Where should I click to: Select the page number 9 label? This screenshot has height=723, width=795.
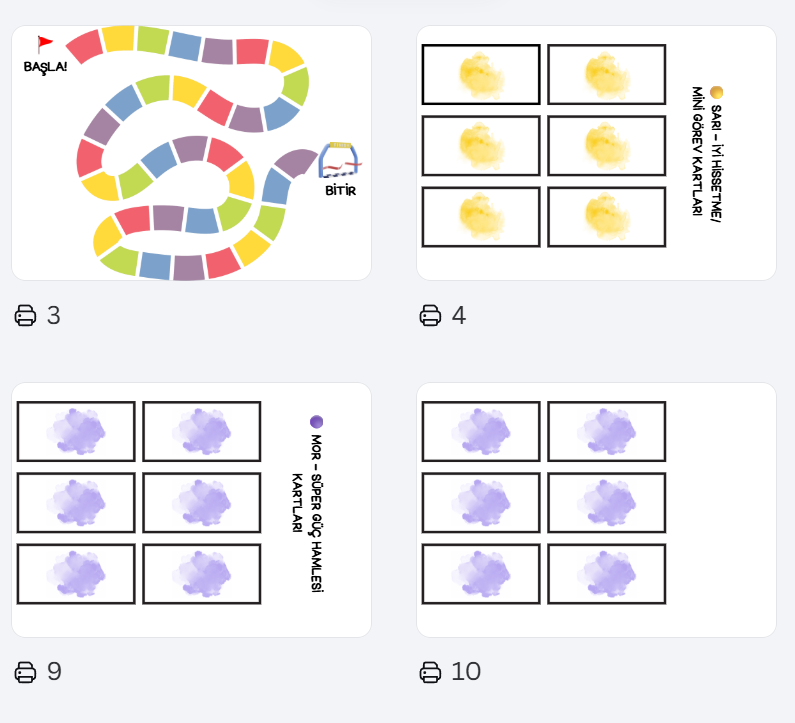point(54,672)
